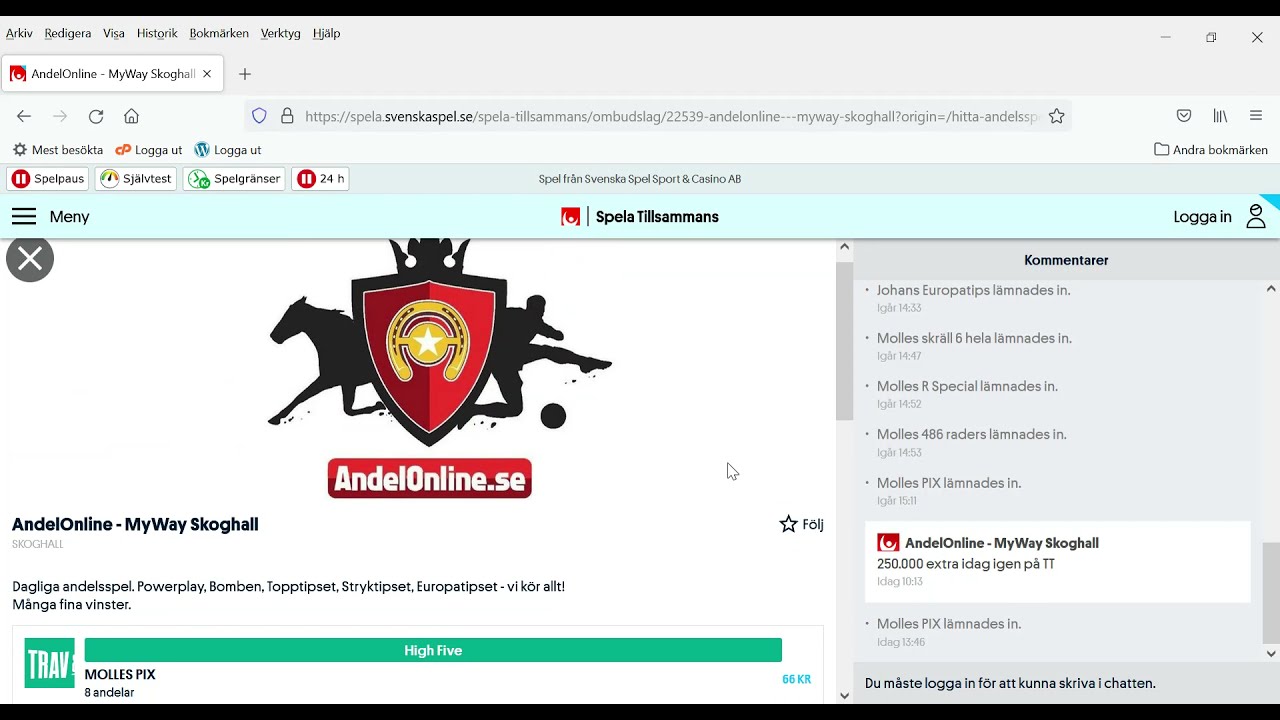The image size is (1280, 720).
Task: Select comment 'Johans Europatips lämnades in.'
Action: [974, 290]
